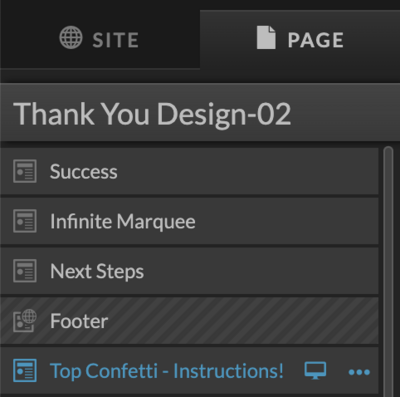Click the document icon on PAGE tab
The height and width of the screenshot is (397, 400).
[266, 38]
